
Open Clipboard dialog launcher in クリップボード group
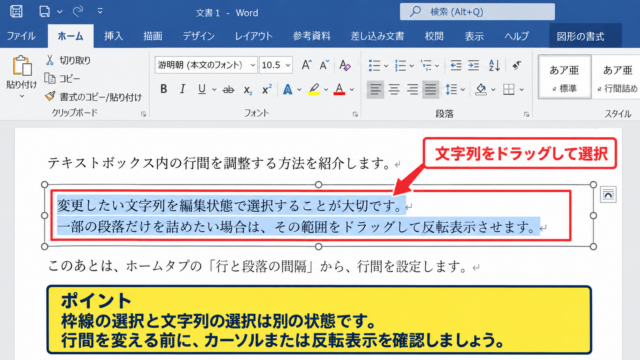click(x=143, y=114)
